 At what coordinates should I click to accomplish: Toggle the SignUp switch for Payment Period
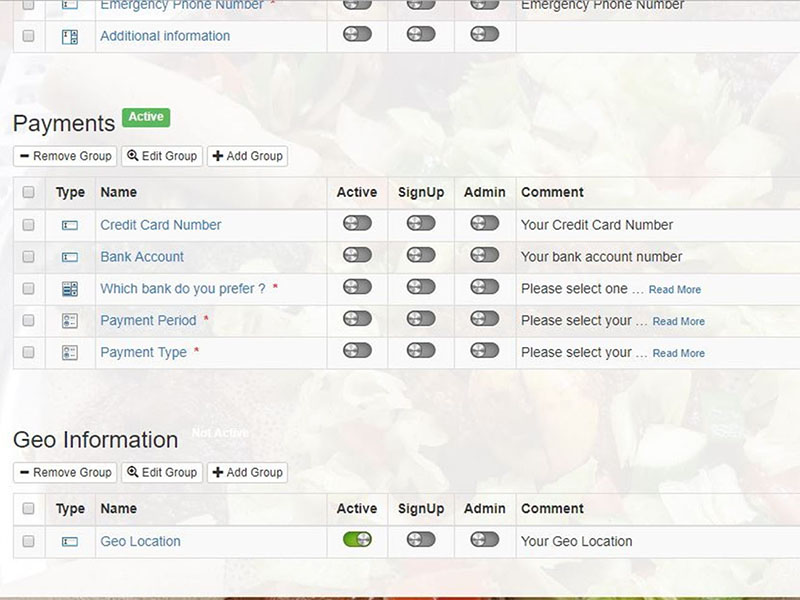(421, 319)
